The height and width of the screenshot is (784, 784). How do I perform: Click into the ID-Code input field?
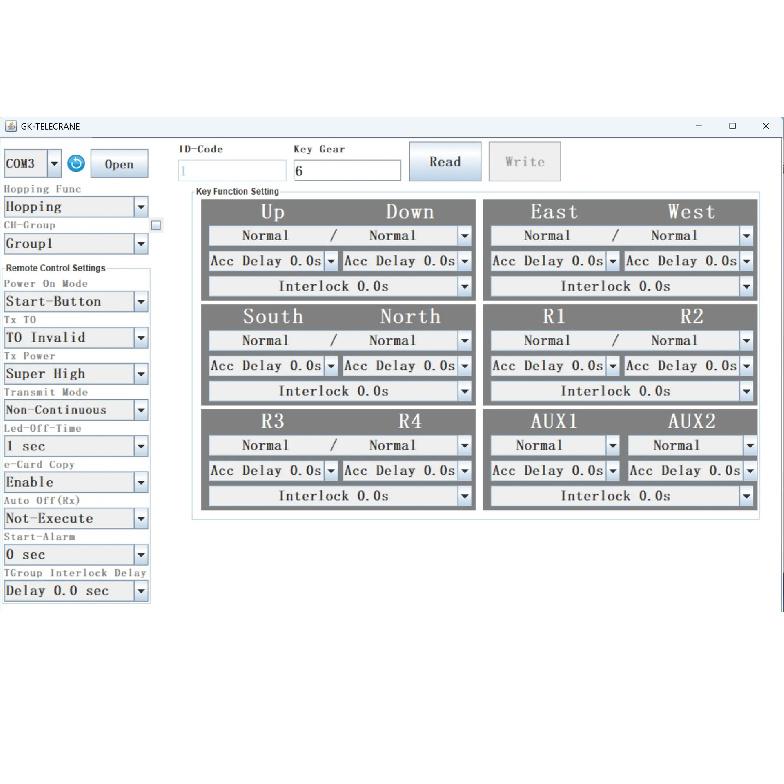pyautogui.click(x=232, y=170)
